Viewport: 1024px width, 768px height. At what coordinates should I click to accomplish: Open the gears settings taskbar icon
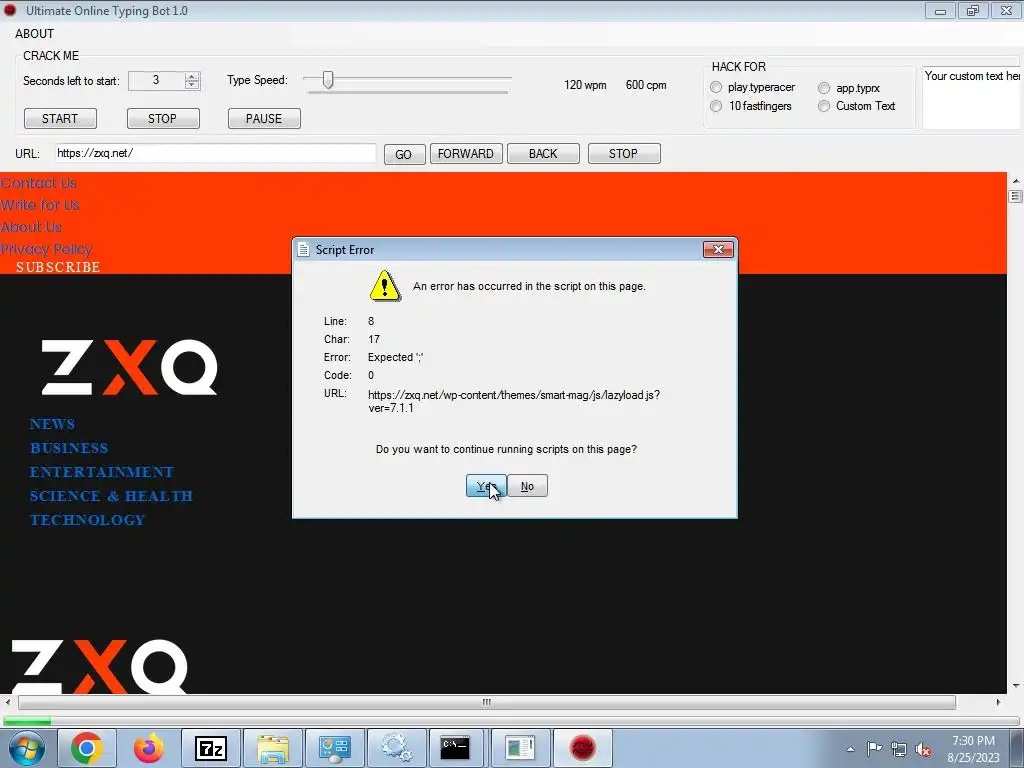pos(396,748)
